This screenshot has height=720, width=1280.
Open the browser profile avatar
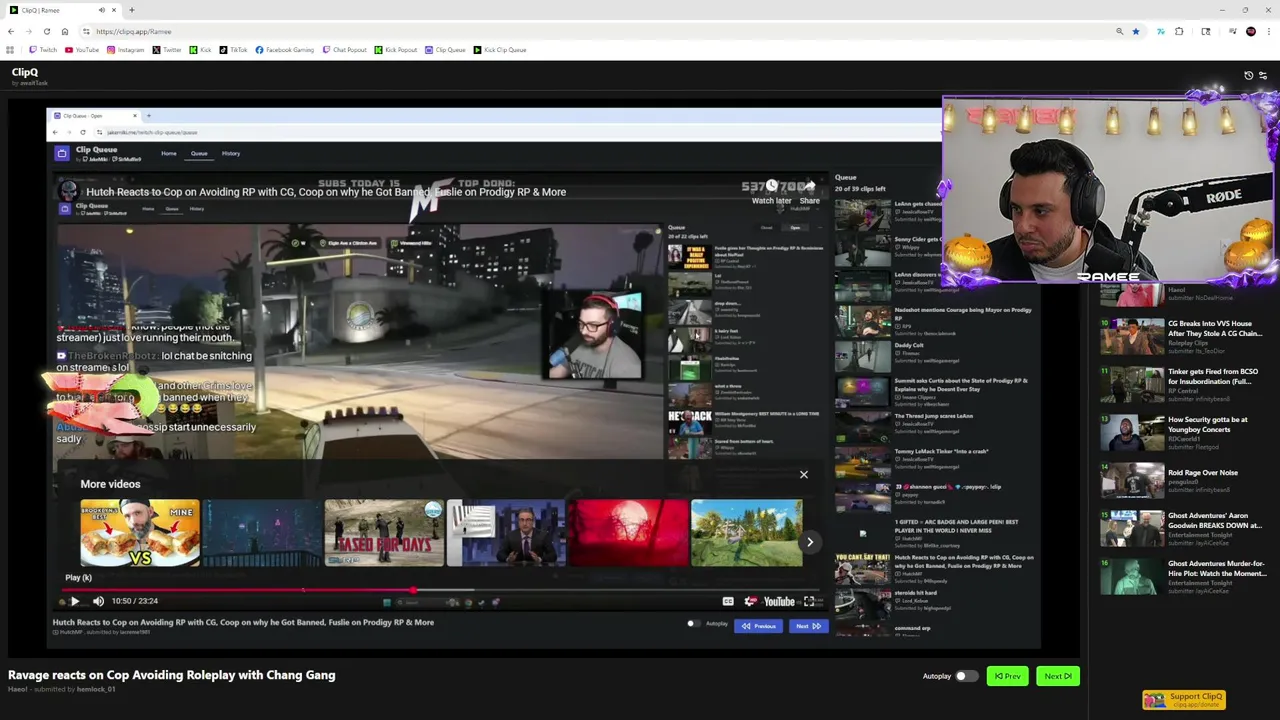(1250, 31)
